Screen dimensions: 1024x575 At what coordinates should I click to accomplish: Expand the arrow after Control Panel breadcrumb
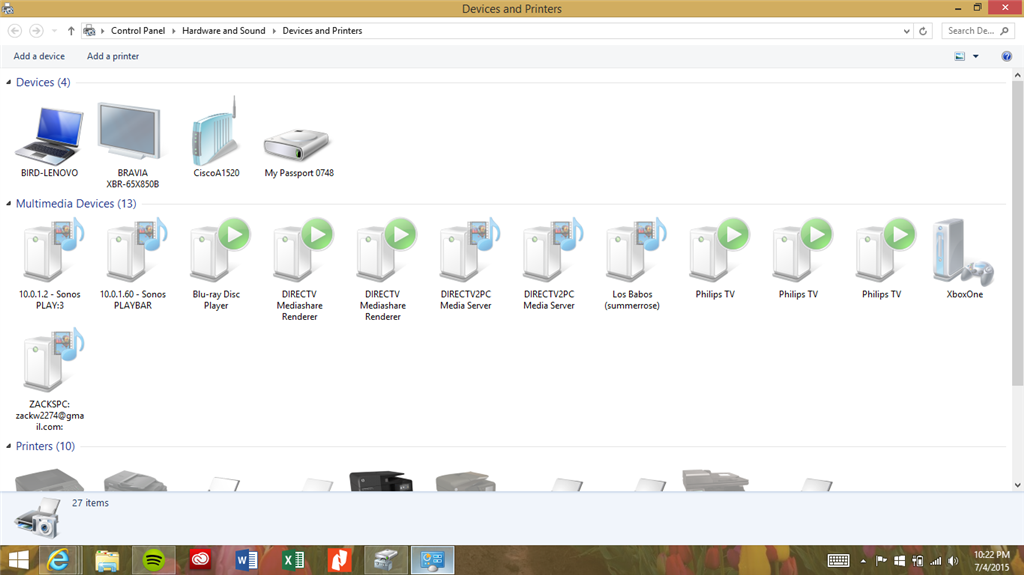click(174, 31)
